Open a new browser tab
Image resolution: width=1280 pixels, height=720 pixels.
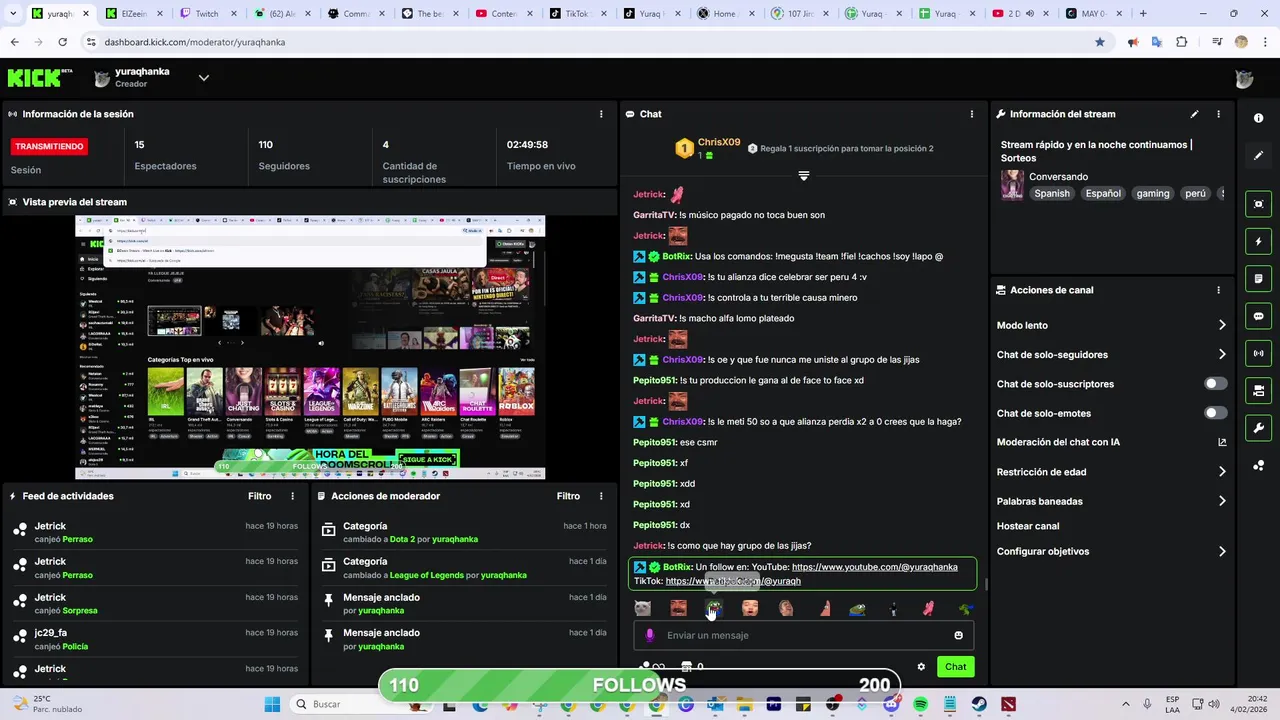(x=1143, y=14)
